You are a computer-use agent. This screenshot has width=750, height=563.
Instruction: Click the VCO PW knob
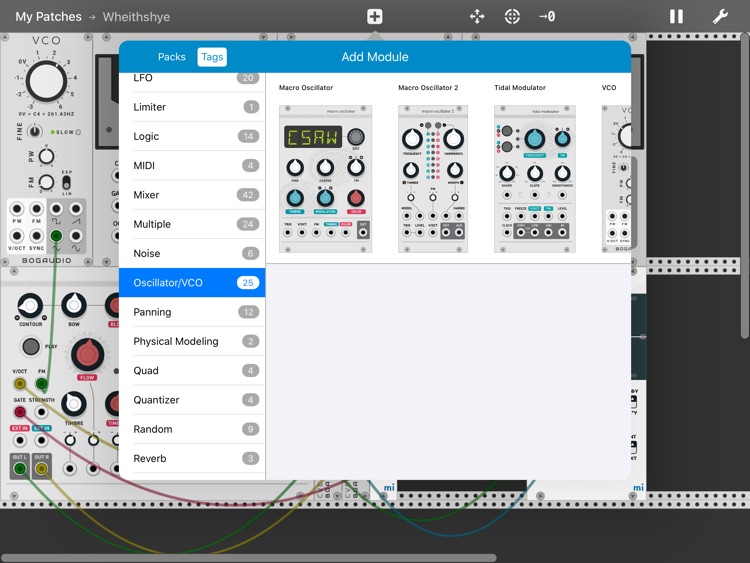(46, 156)
